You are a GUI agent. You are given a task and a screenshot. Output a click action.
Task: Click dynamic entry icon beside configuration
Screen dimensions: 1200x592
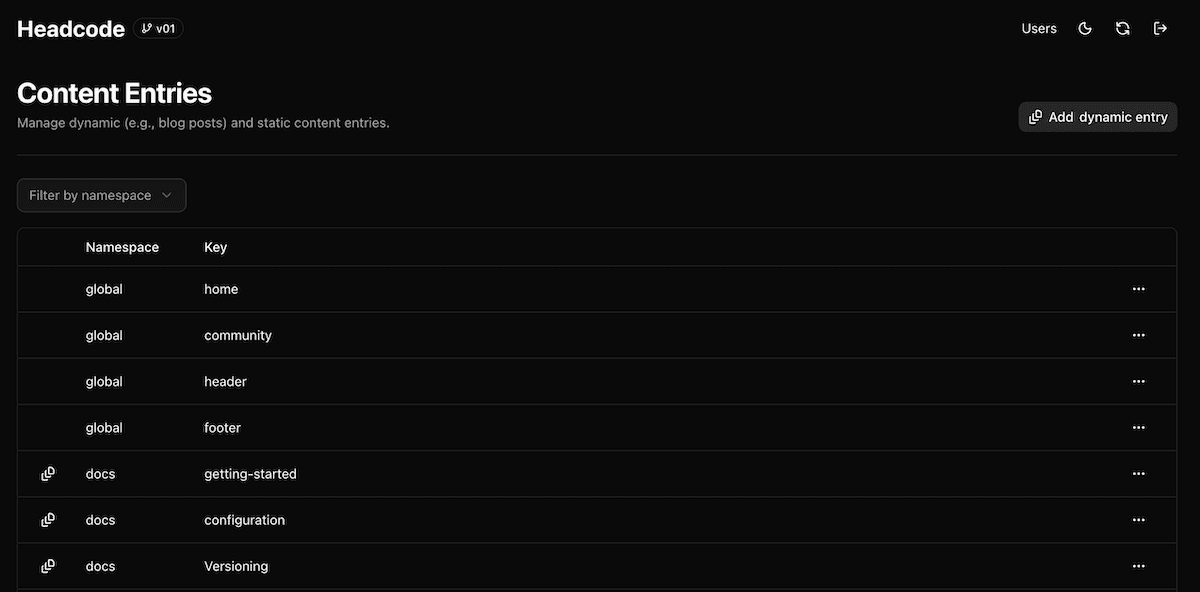[48, 520]
